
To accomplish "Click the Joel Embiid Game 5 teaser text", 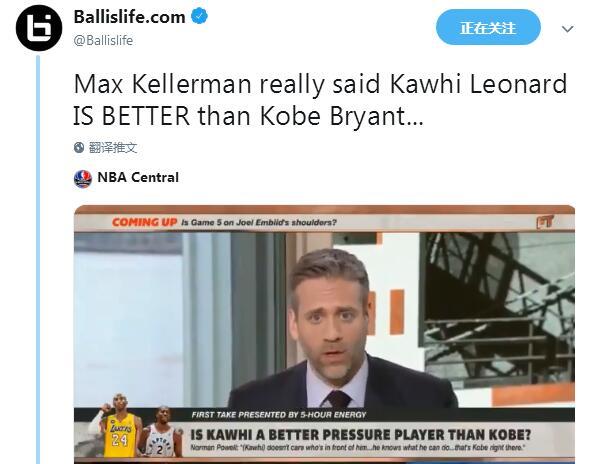I will pyautogui.click(x=259, y=222).
